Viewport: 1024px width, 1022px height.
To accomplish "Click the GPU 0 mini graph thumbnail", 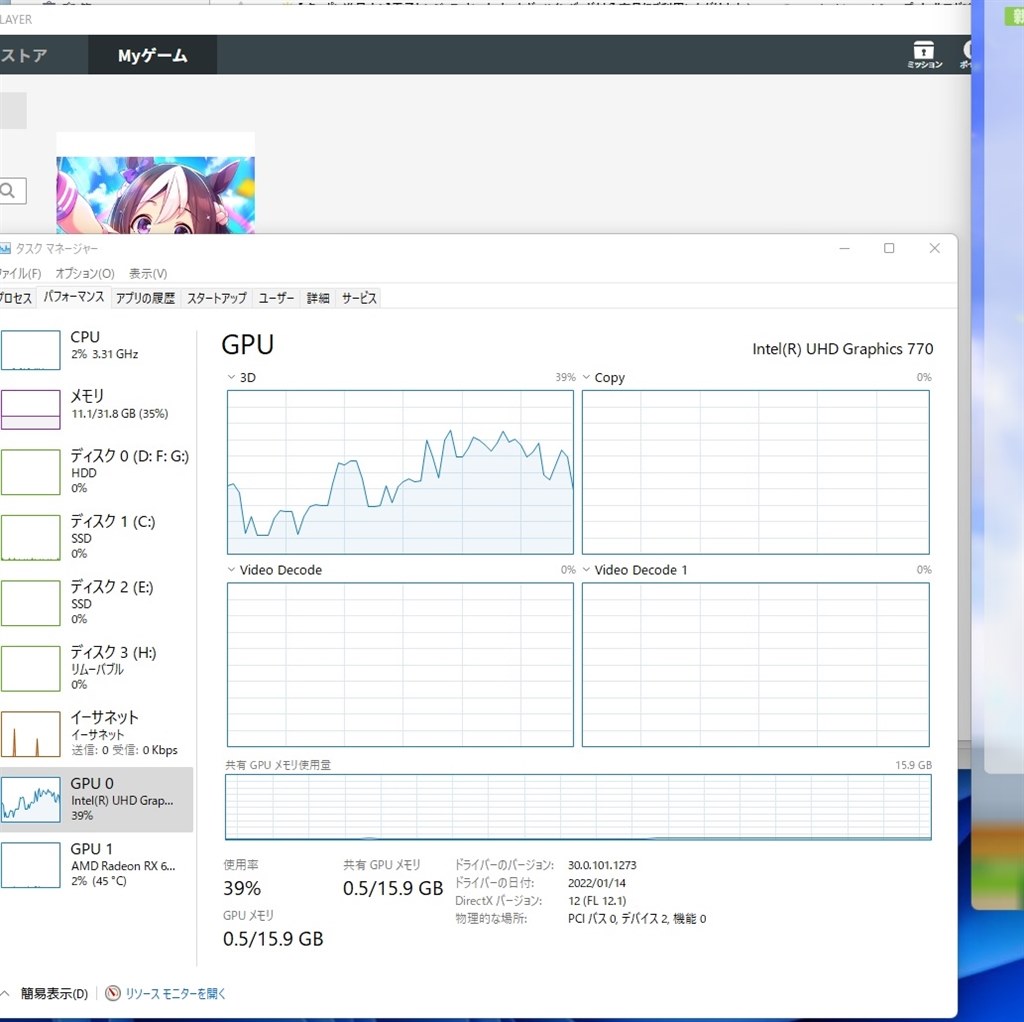I will coord(30,800).
